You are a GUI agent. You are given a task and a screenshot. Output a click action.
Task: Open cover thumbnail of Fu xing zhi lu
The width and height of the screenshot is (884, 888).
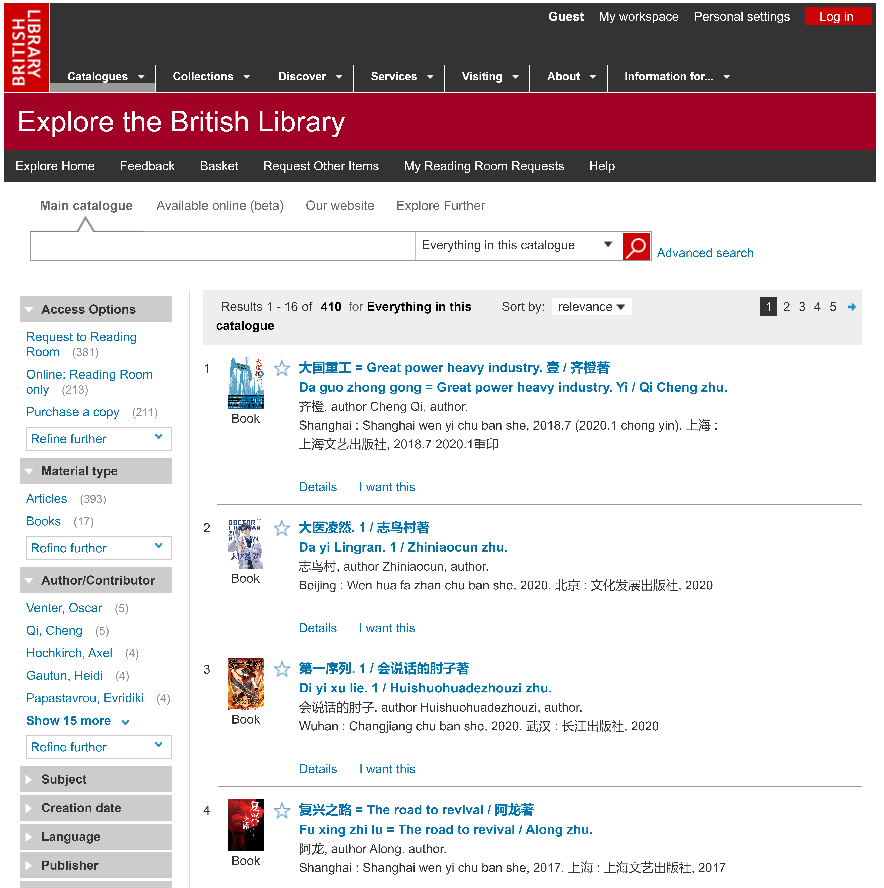(246, 825)
